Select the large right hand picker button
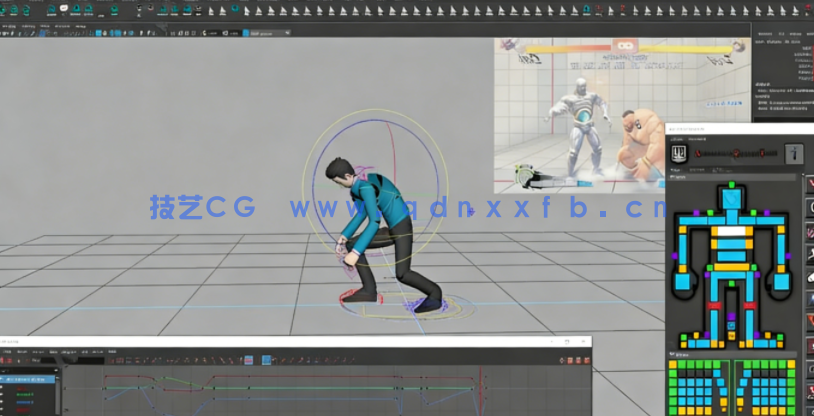This screenshot has height=416, width=814. [x=780, y=280]
